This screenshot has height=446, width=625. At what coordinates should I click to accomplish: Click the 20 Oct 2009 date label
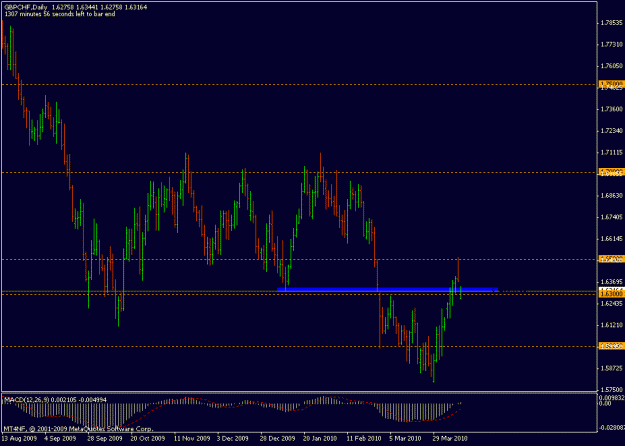147,439
